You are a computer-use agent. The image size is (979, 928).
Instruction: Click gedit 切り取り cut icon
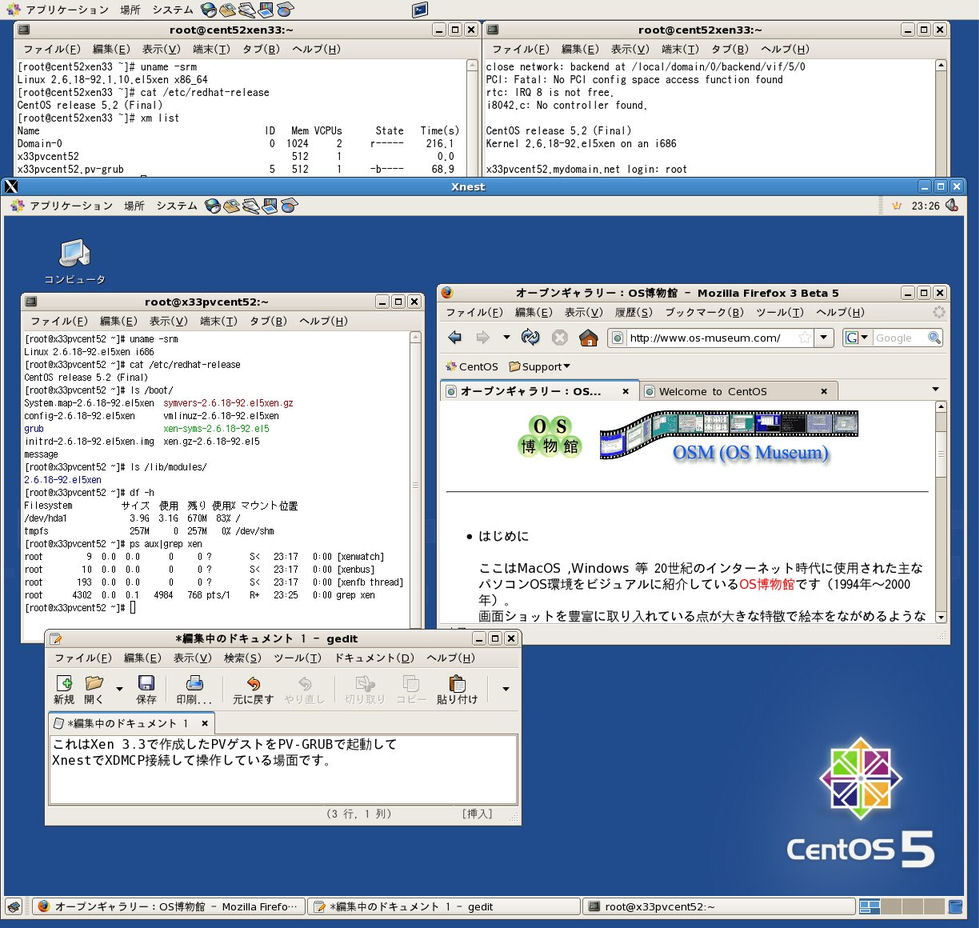coord(365,689)
